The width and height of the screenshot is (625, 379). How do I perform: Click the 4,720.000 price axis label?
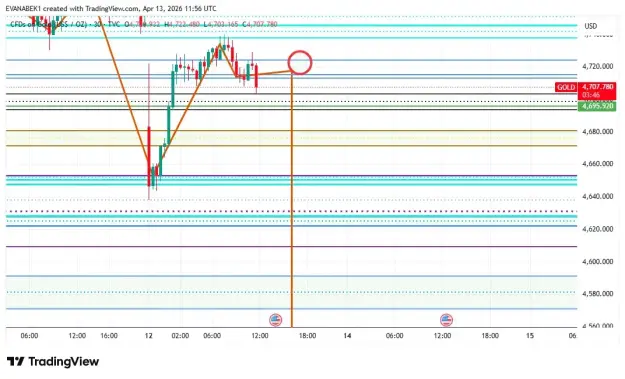597,66
